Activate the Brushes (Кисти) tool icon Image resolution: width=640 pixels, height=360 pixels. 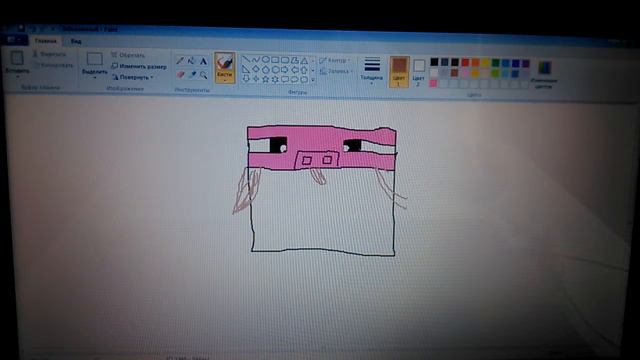point(224,62)
